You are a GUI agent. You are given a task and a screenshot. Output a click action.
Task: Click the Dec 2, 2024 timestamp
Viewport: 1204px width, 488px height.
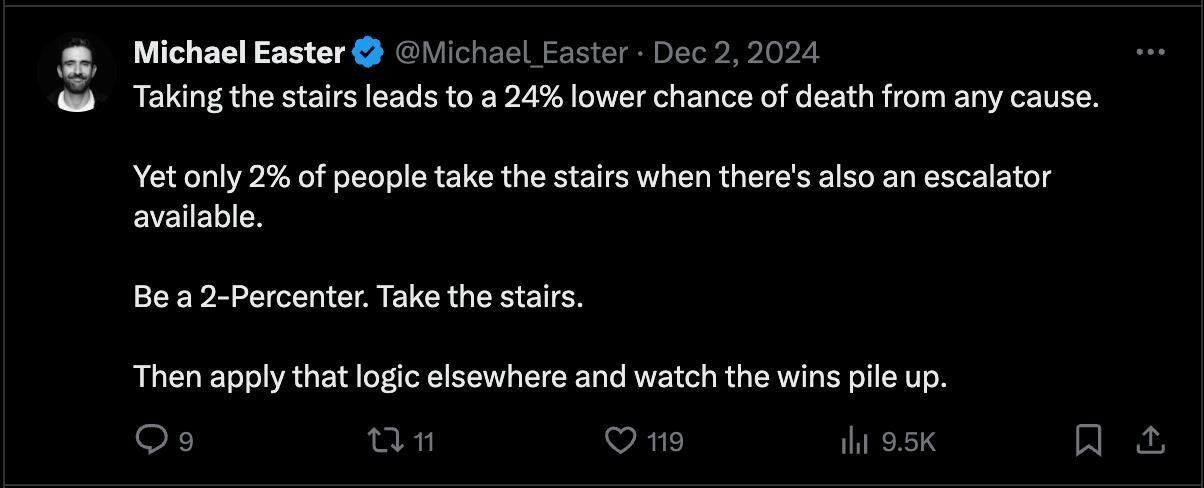pos(736,53)
